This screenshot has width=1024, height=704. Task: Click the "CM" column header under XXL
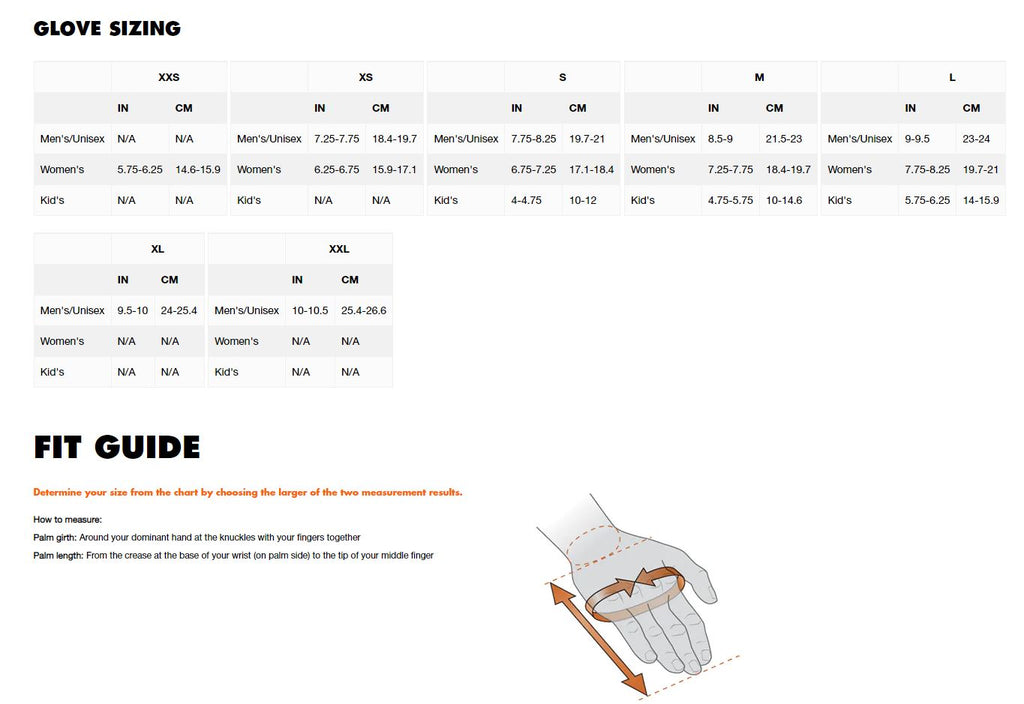[350, 280]
